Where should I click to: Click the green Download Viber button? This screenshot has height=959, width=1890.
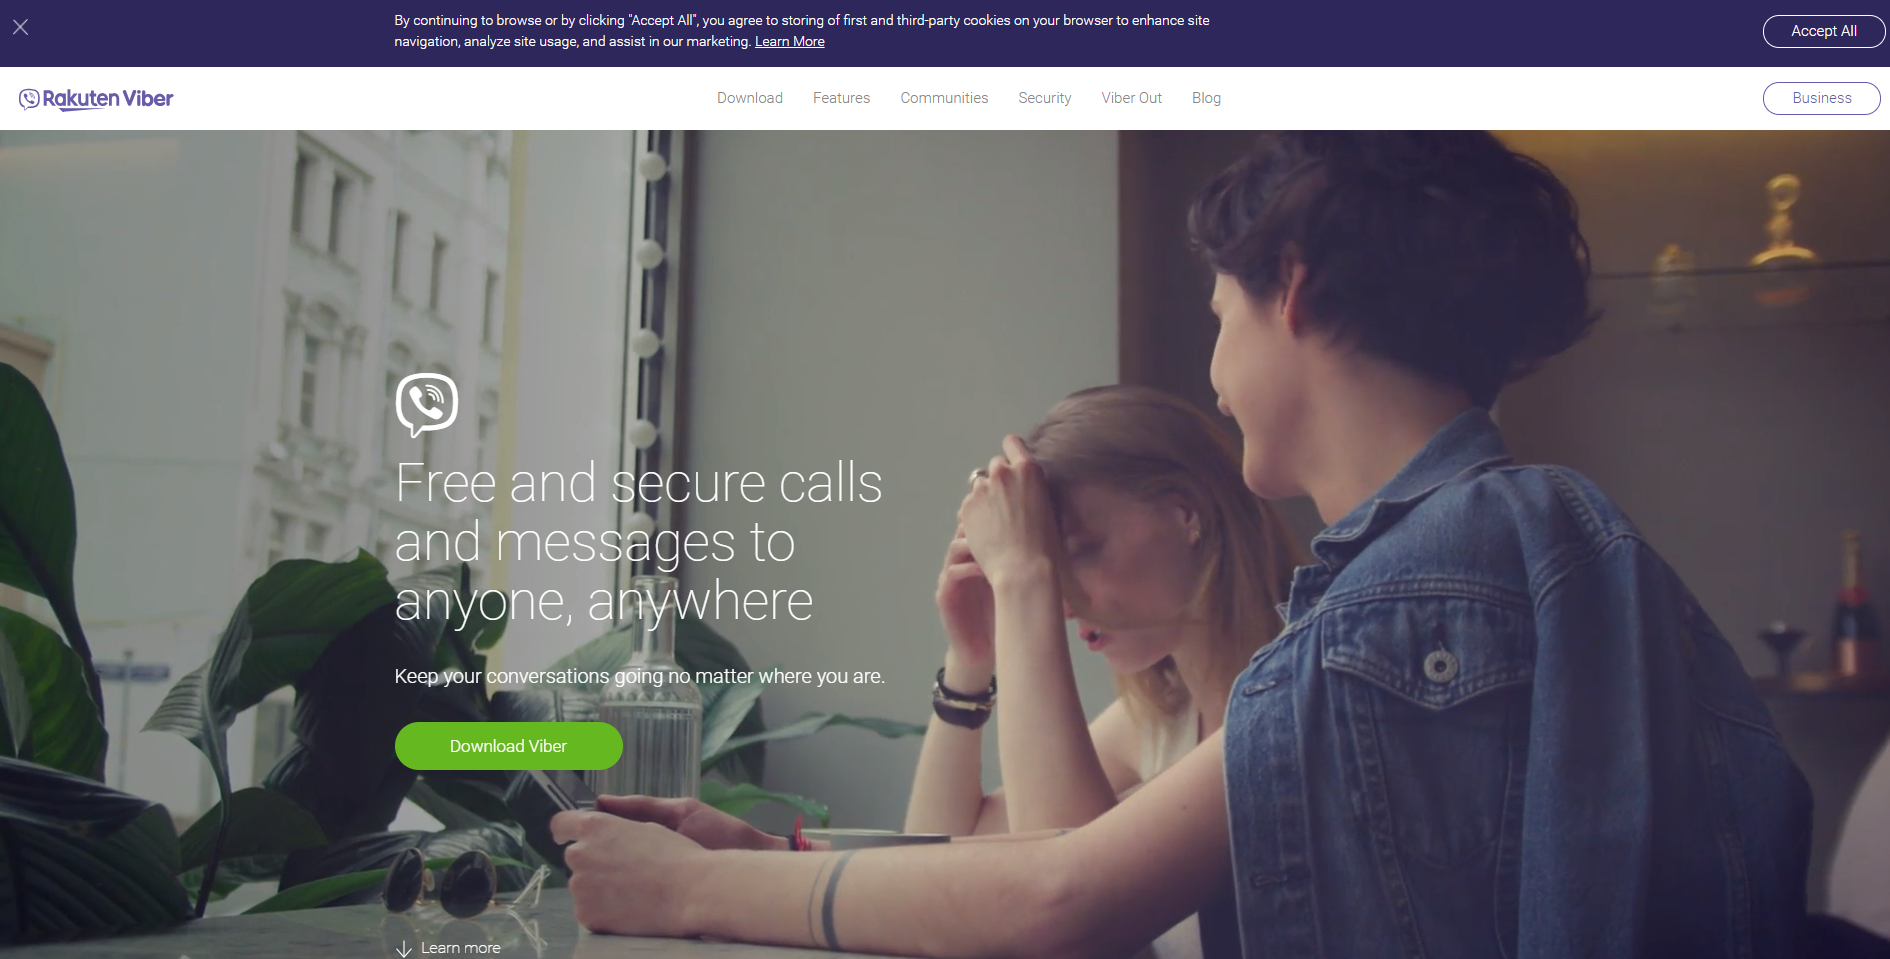(x=508, y=746)
